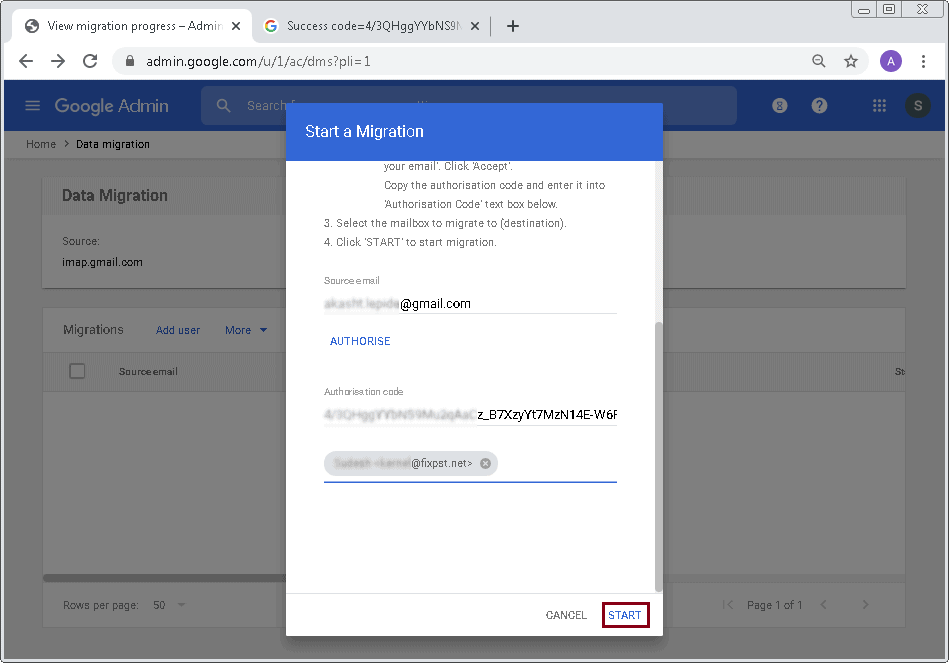Click the dialog vertical scrollbar
Screen dimensions: 949x663
[658, 457]
